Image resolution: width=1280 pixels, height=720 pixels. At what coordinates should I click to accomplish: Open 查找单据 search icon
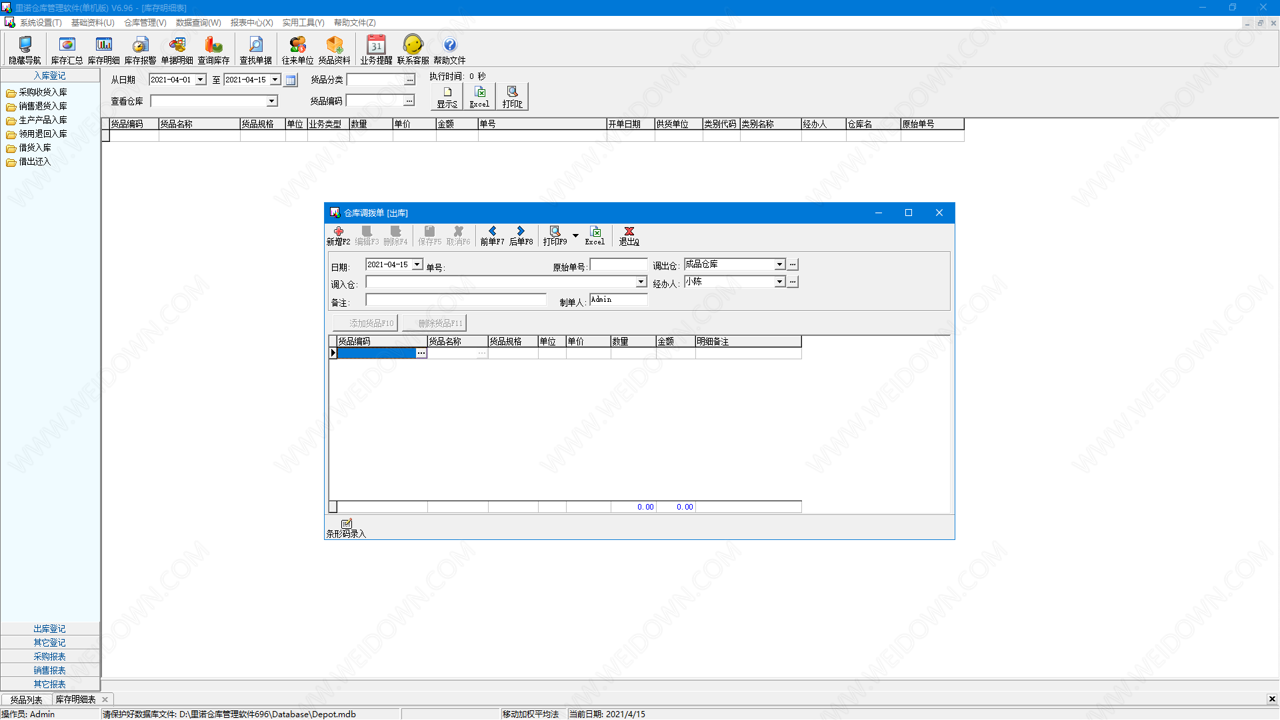coord(256,49)
